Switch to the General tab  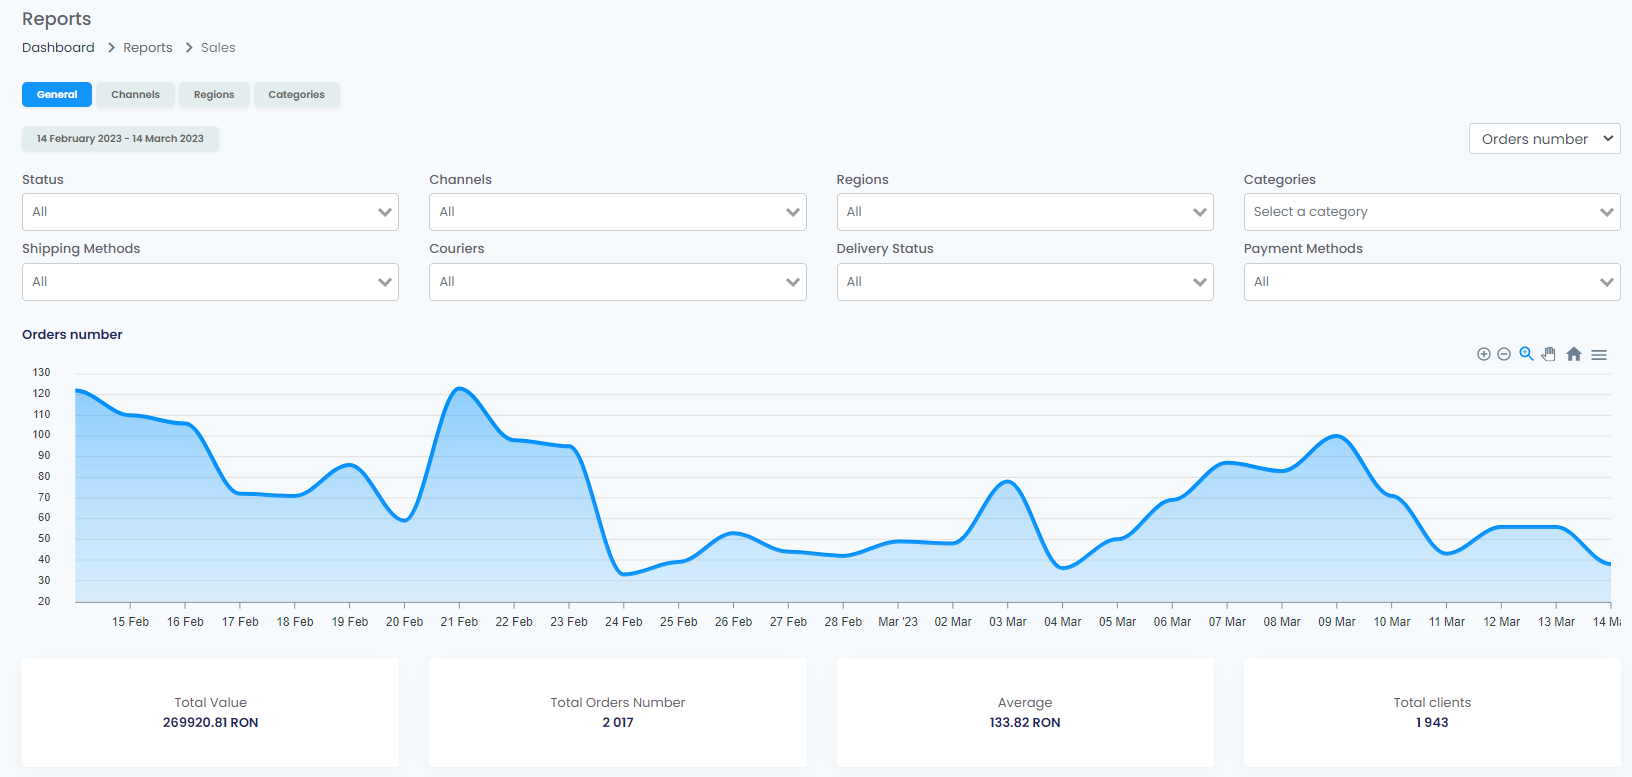pyautogui.click(x=57, y=94)
